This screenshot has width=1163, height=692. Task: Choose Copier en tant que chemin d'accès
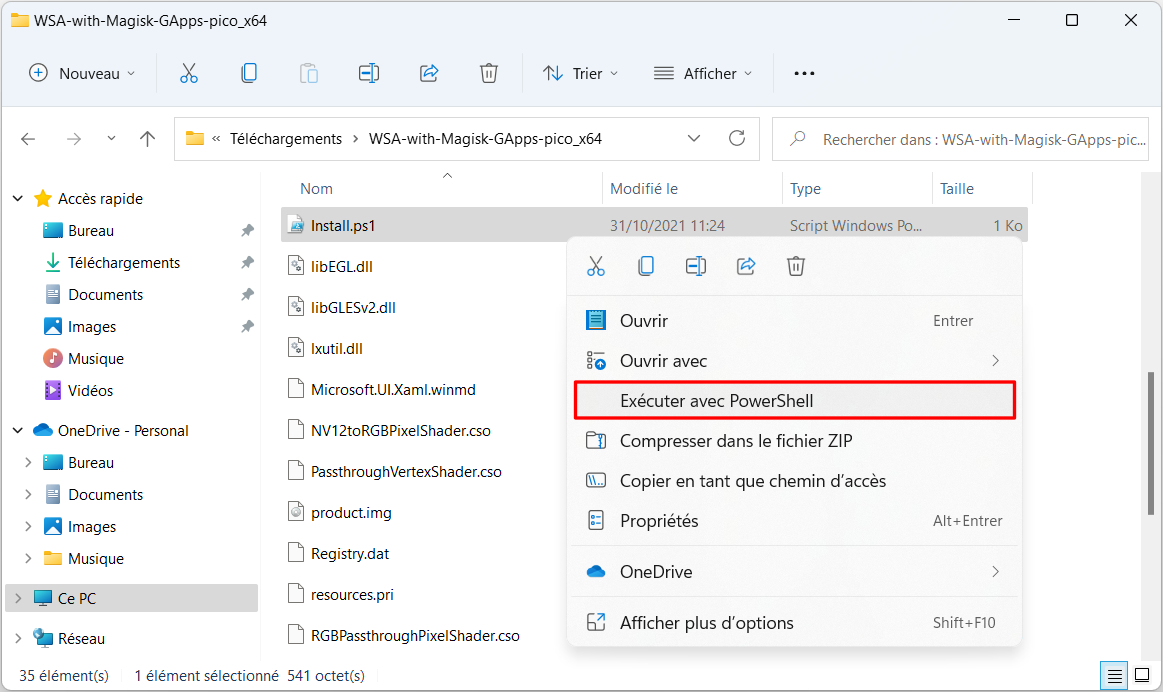(x=794, y=481)
